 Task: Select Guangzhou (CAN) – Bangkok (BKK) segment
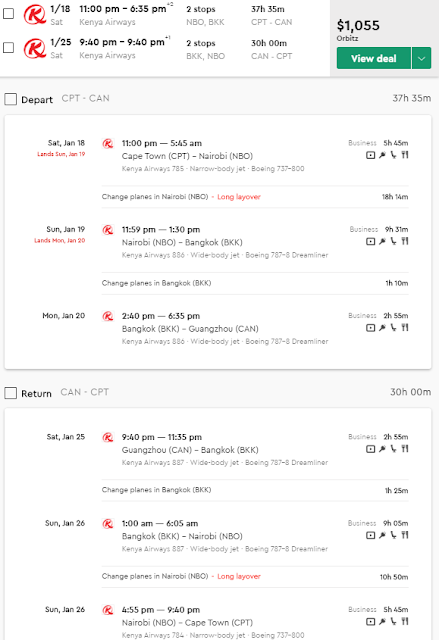(x=190, y=450)
